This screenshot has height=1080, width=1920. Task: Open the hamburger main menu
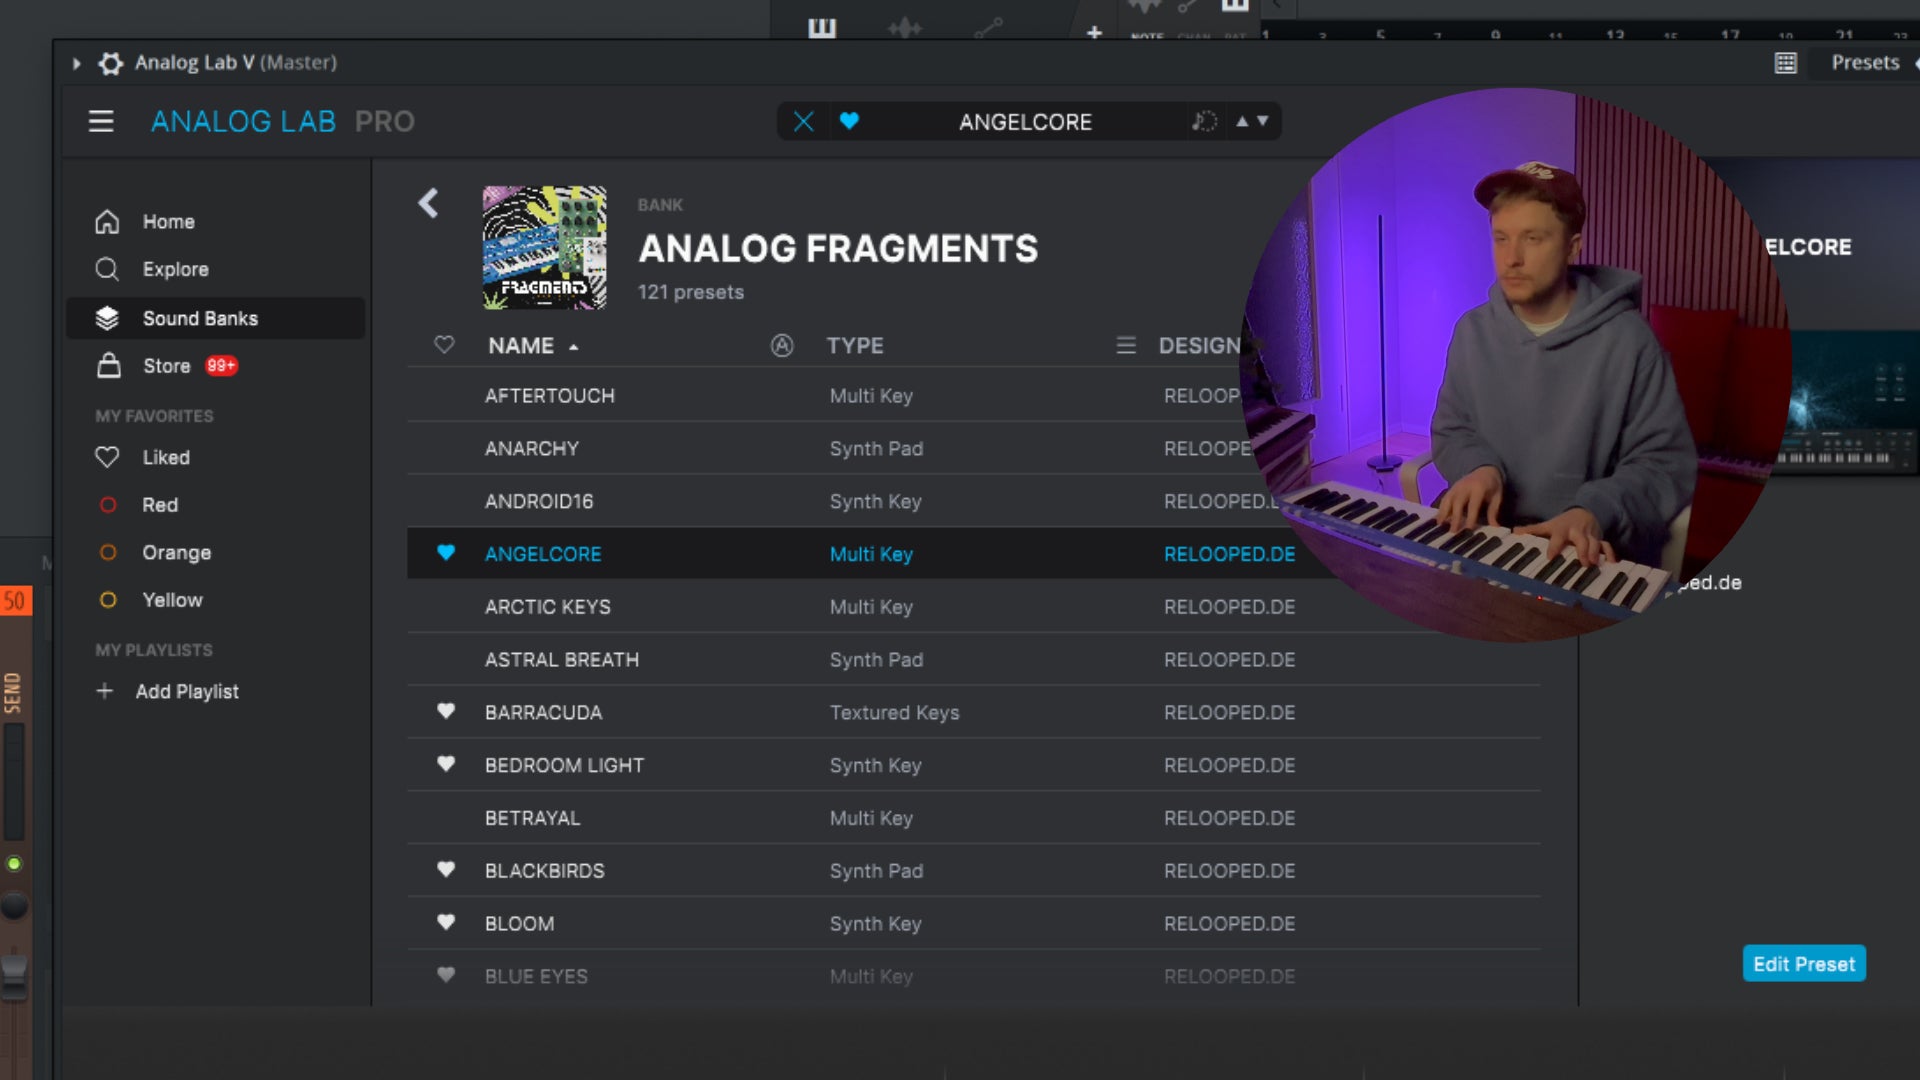tap(100, 121)
